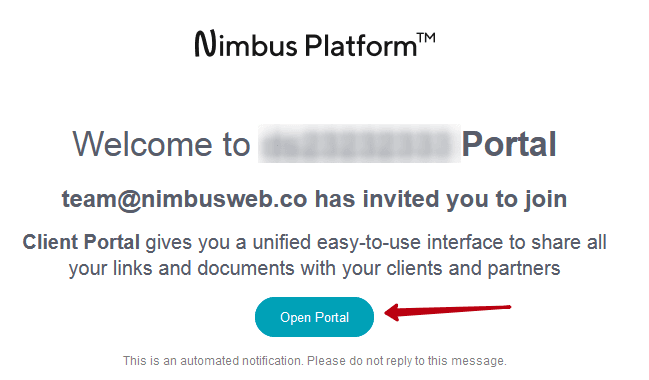Click the blurred portal name
This screenshot has width=649, height=380.
point(359,144)
